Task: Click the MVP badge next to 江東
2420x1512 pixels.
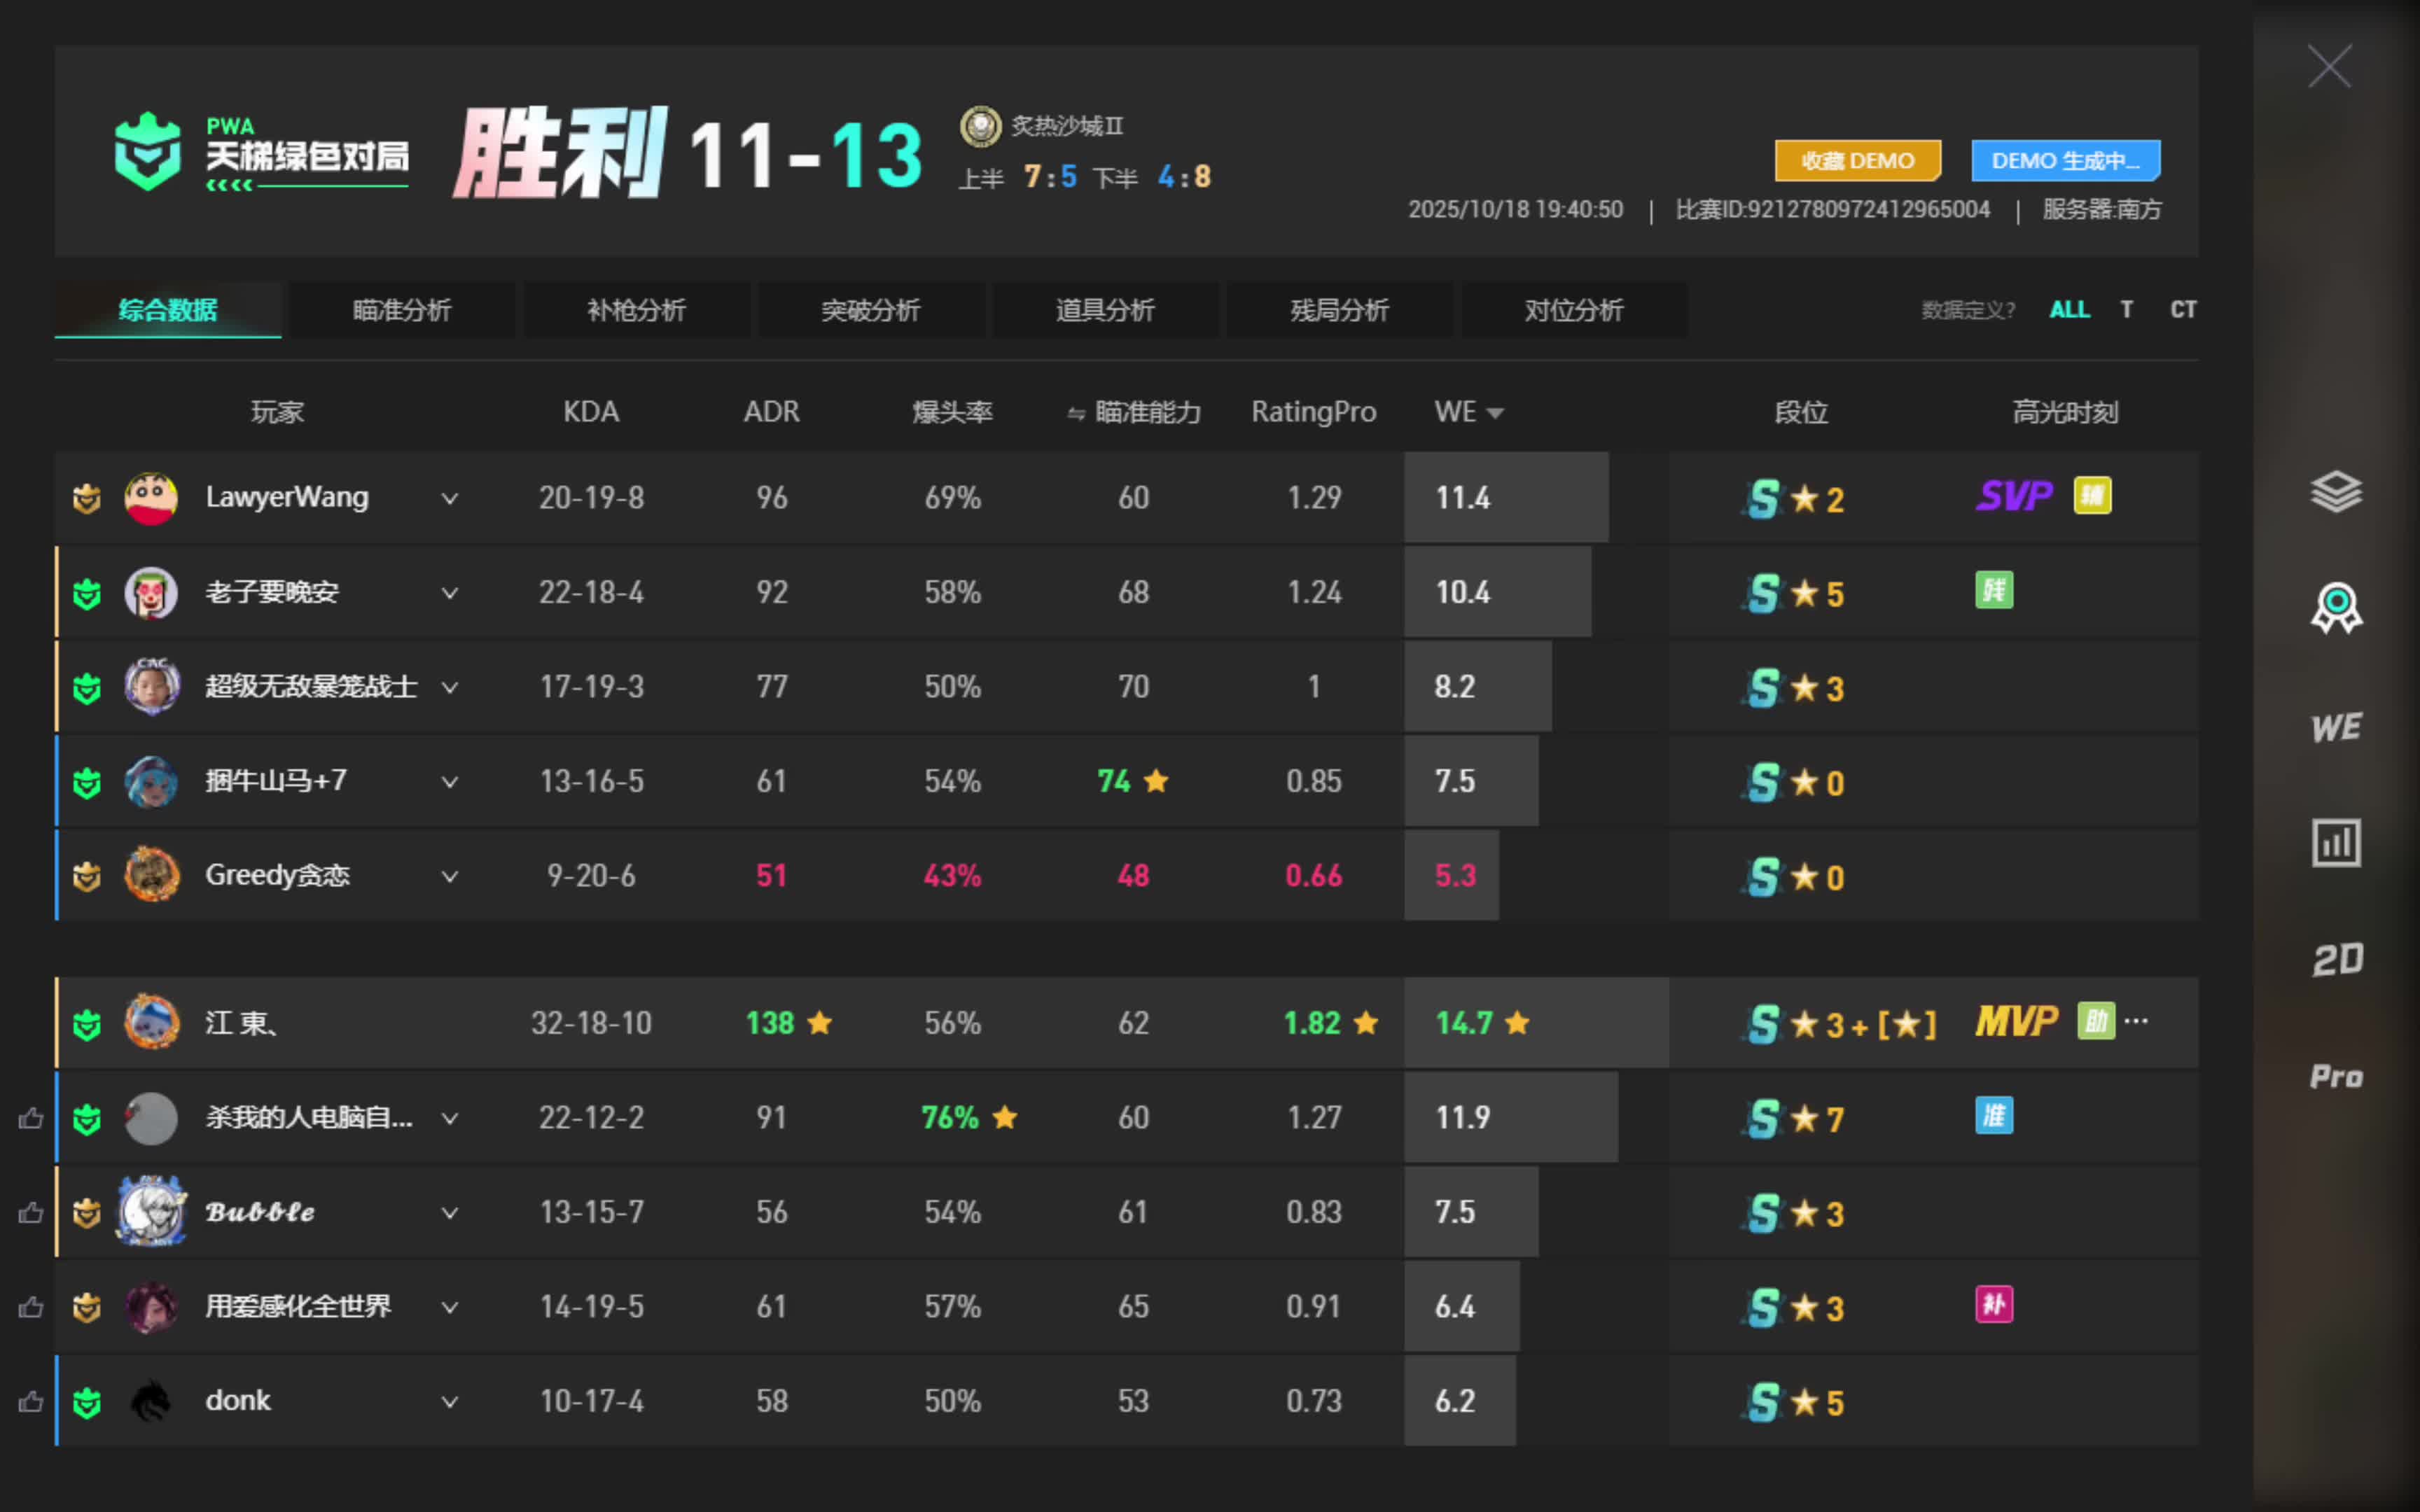Action: click(2013, 1022)
